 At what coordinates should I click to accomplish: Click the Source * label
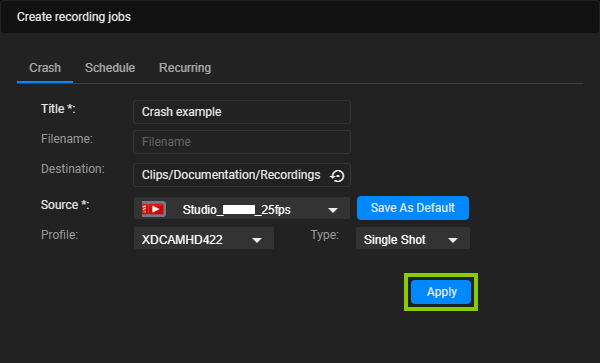click(x=65, y=205)
